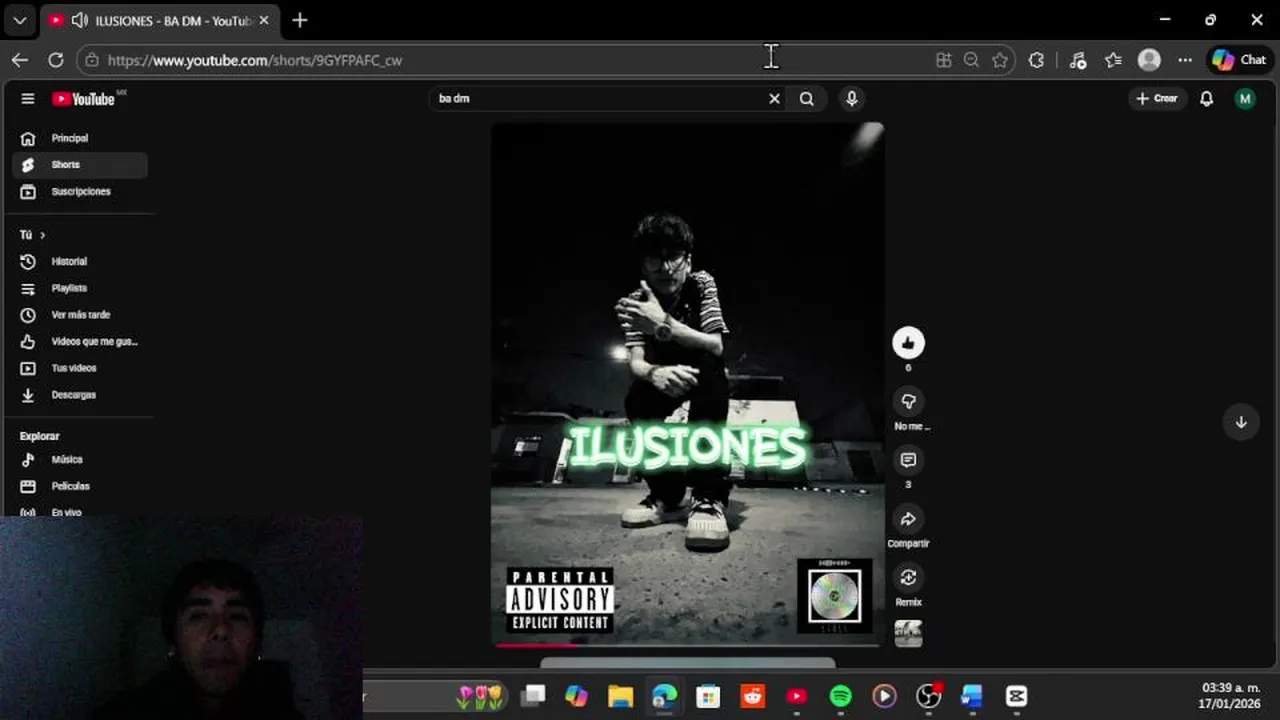Add this page to favorites star
1280x720 pixels.
click(1000, 60)
